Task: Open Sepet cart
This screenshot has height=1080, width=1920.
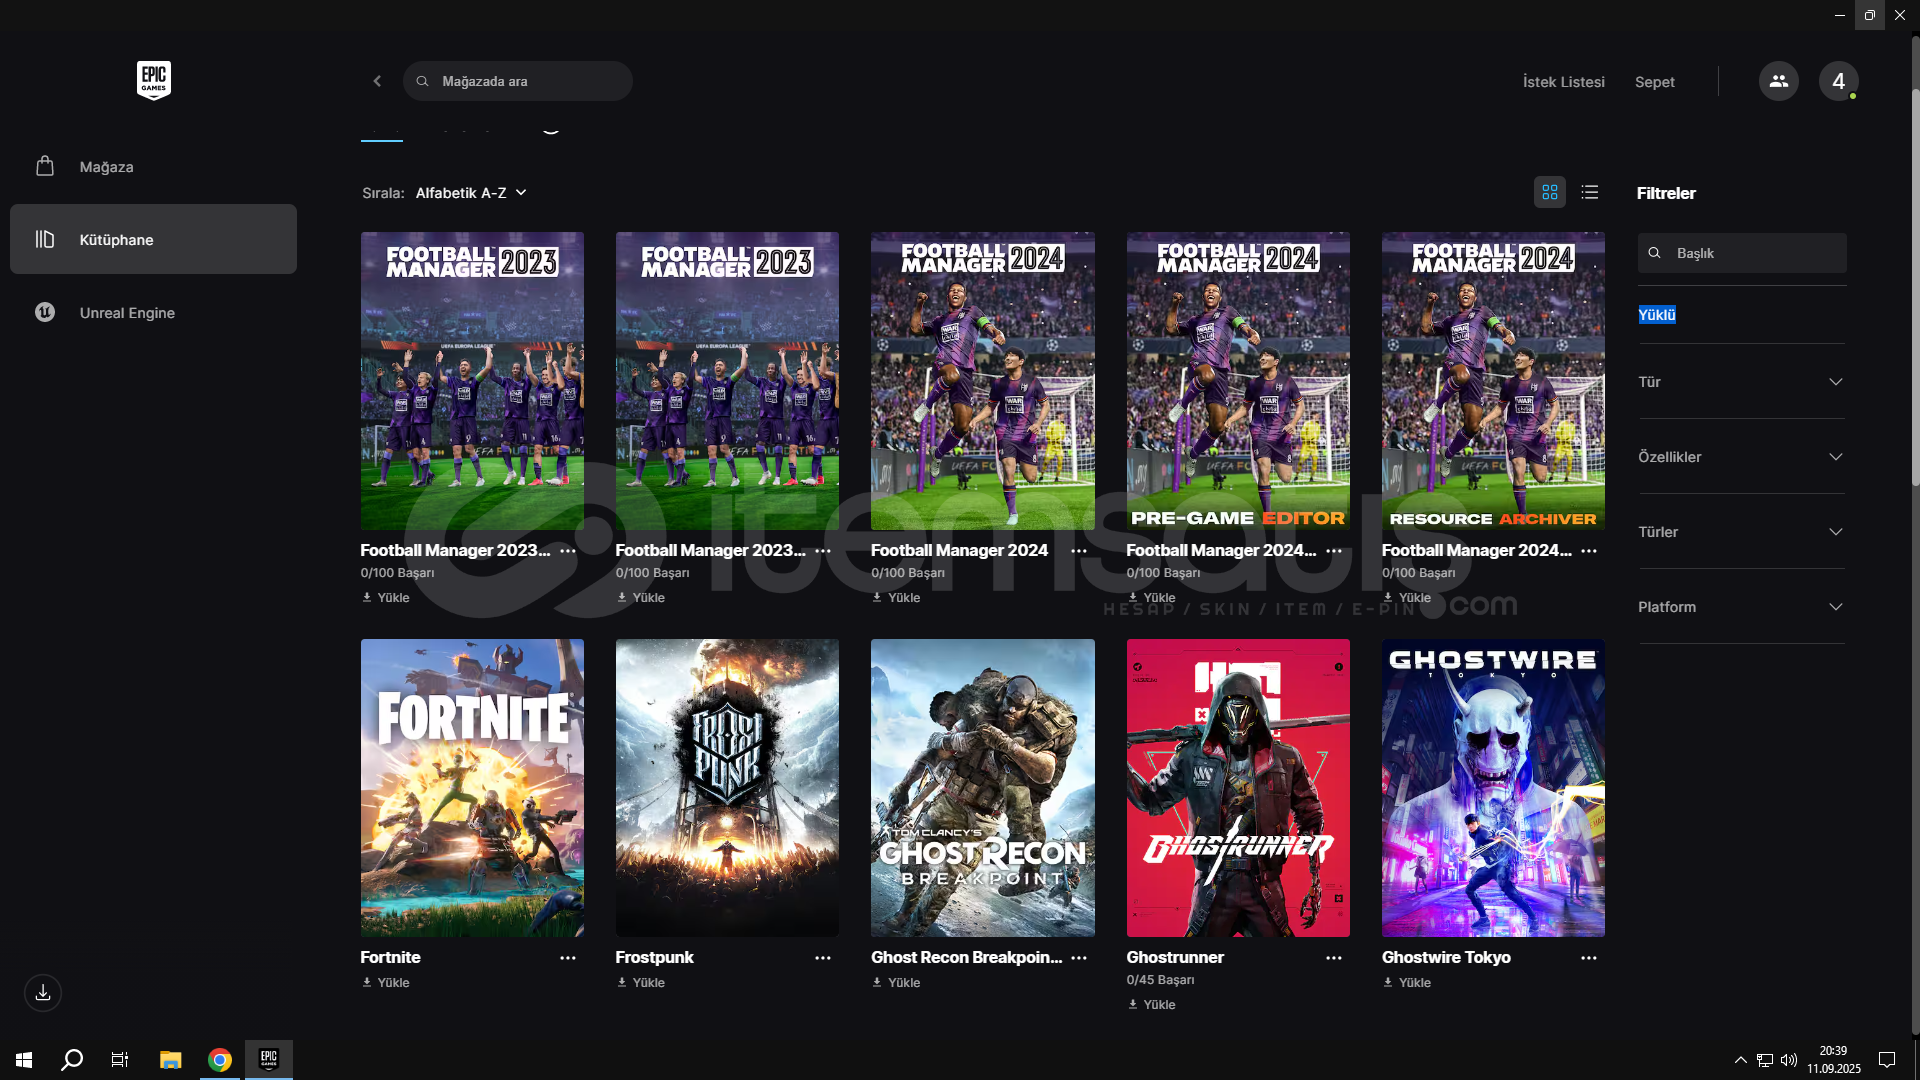Action: (1654, 82)
